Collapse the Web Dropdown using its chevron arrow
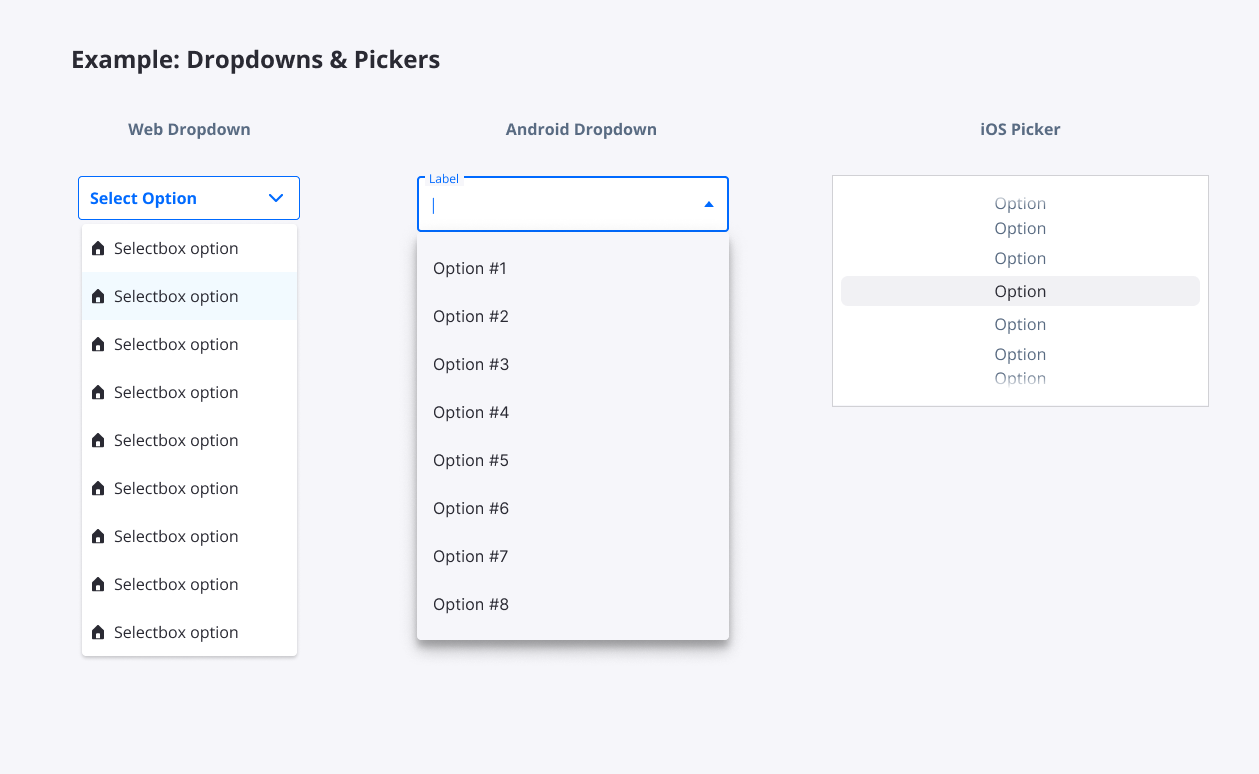1259x774 pixels. tap(276, 198)
